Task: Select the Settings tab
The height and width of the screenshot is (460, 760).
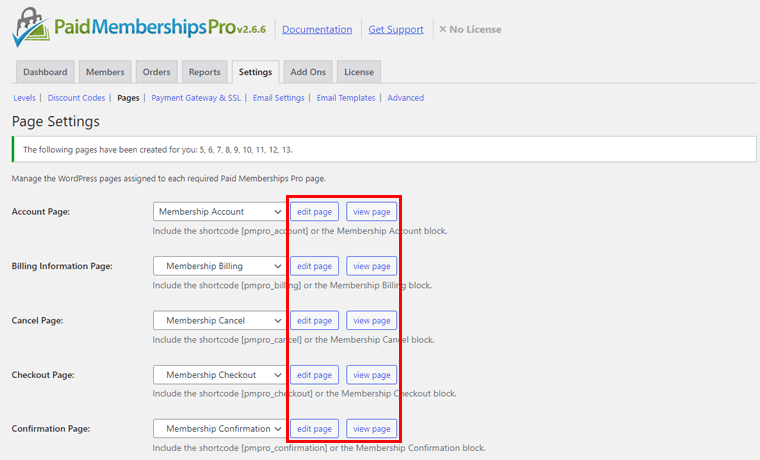Action: point(255,72)
